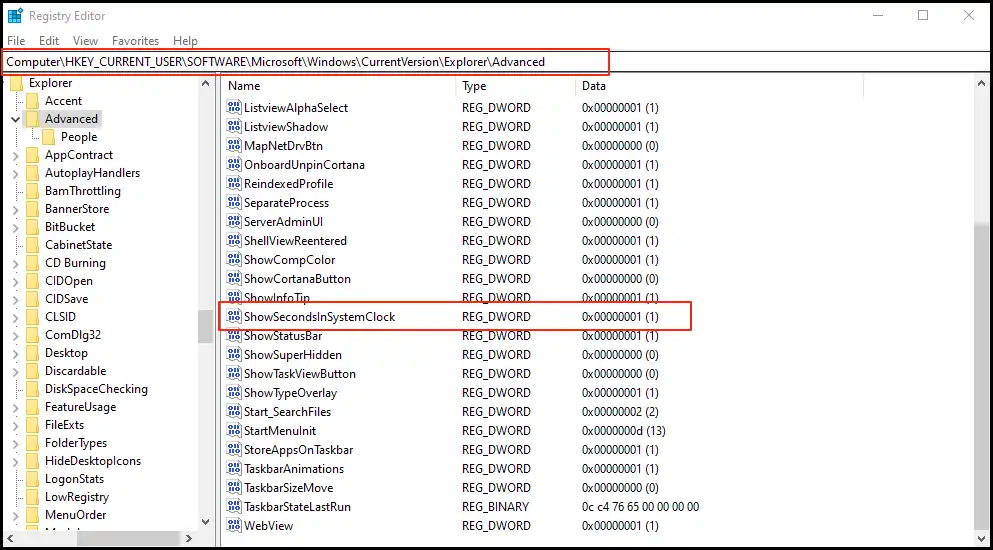
Task: Click the People subkey folder icon
Action: (x=49, y=137)
